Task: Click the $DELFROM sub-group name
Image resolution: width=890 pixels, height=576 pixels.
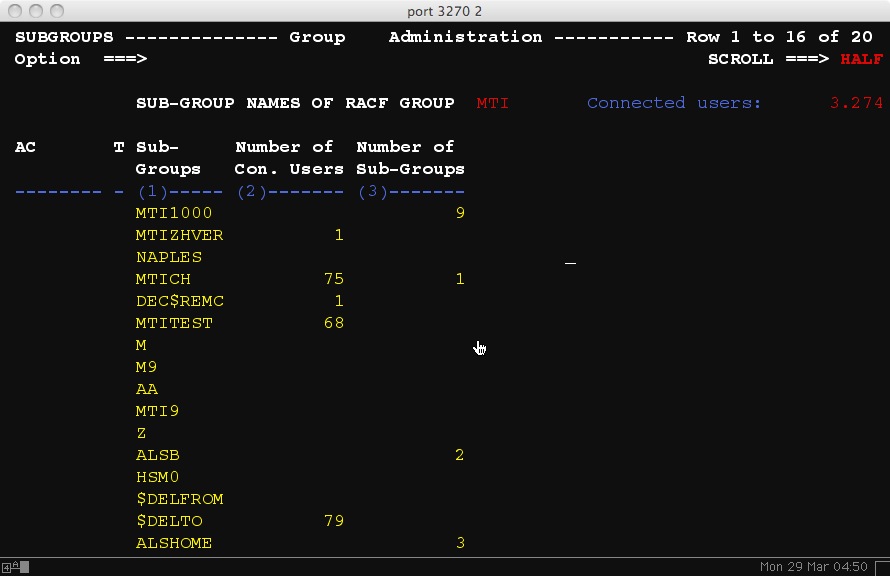Action: pyautogui.click(x=179, y=499)
